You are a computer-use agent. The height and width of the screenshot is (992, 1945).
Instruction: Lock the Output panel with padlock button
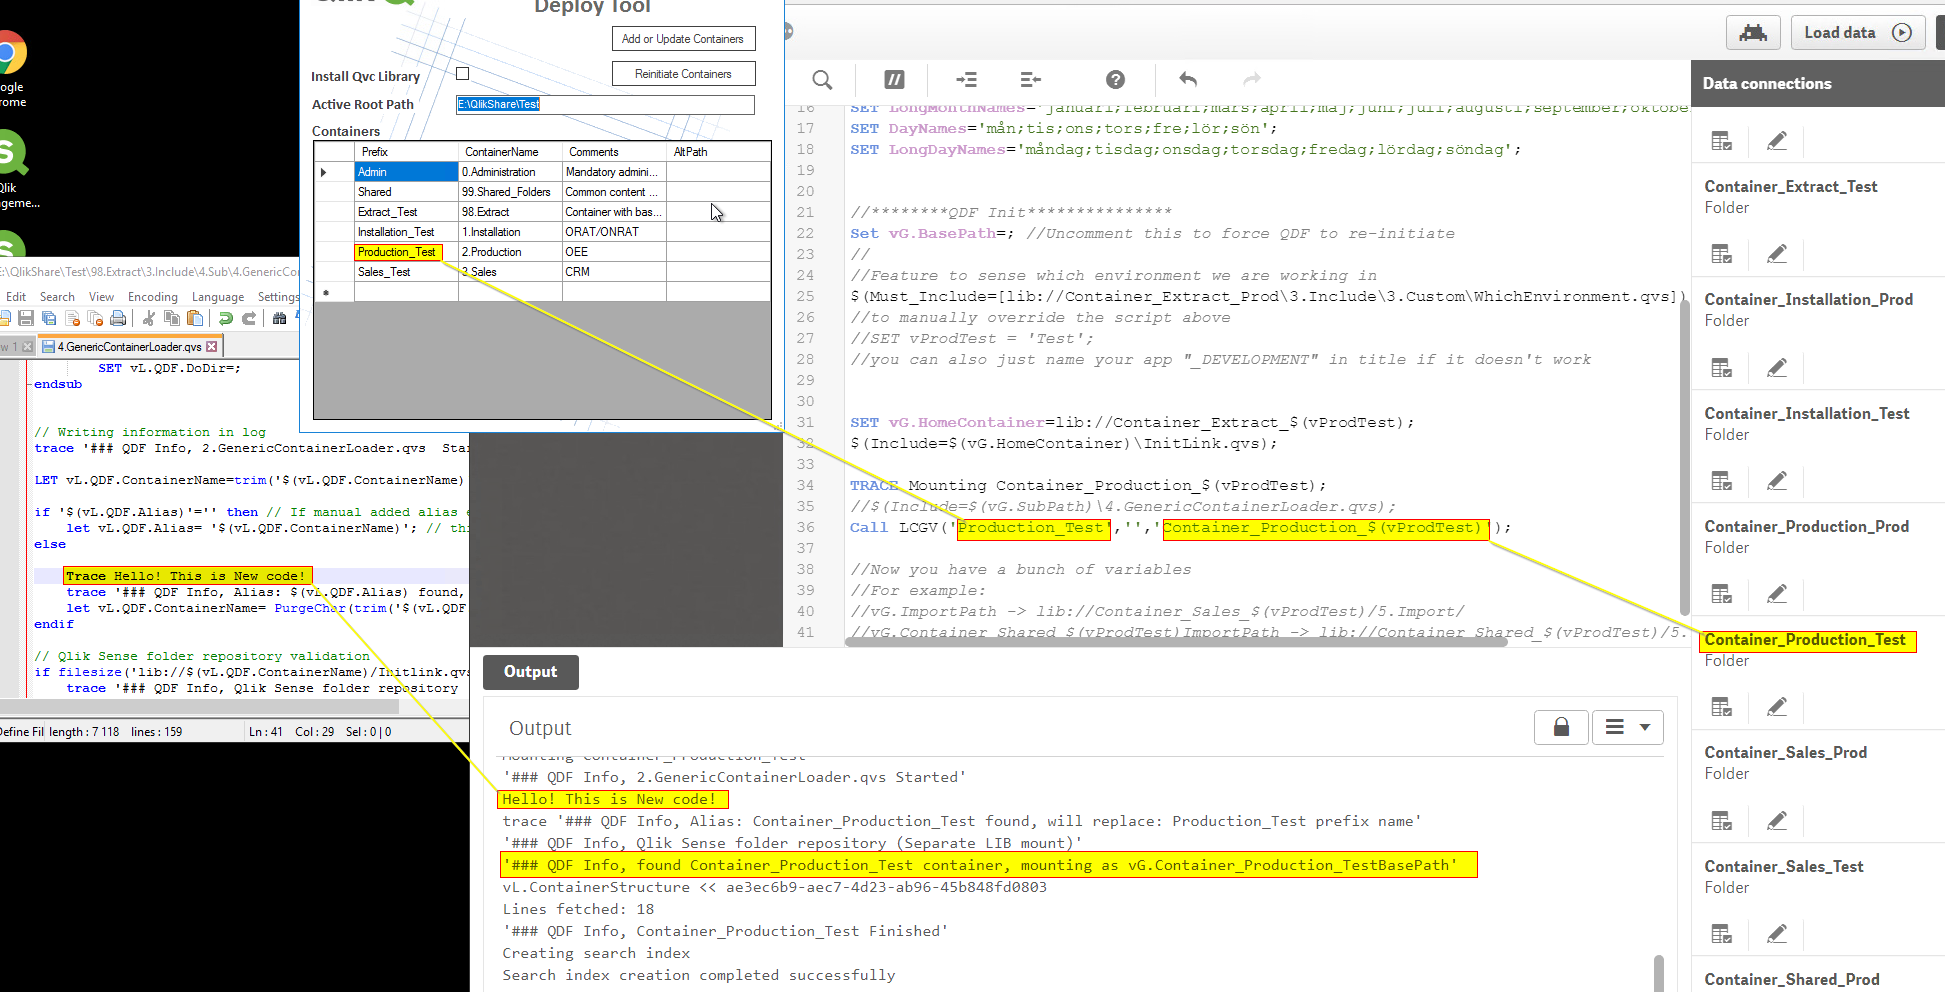[1561, 727]
